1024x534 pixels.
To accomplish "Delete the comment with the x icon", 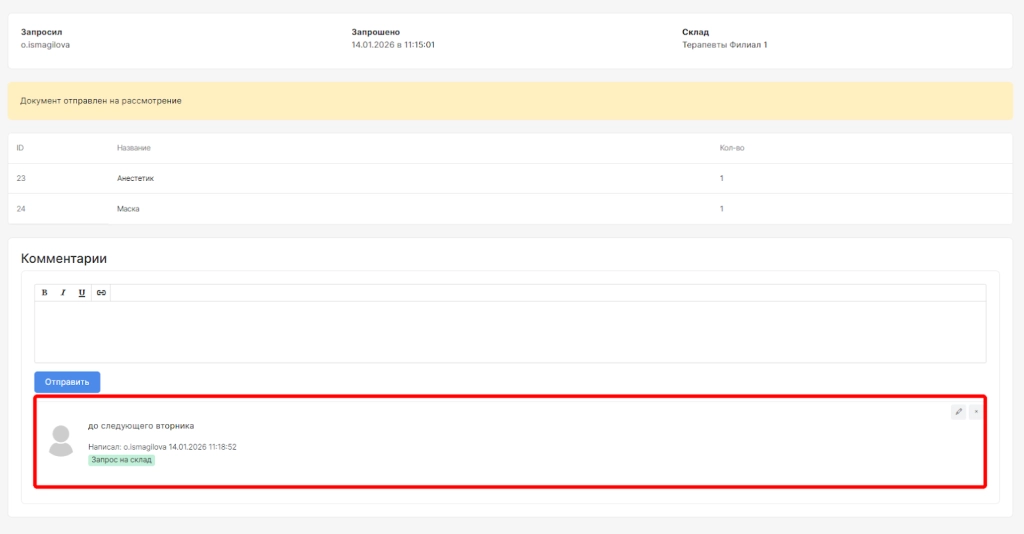I will [x=976, y=411].
